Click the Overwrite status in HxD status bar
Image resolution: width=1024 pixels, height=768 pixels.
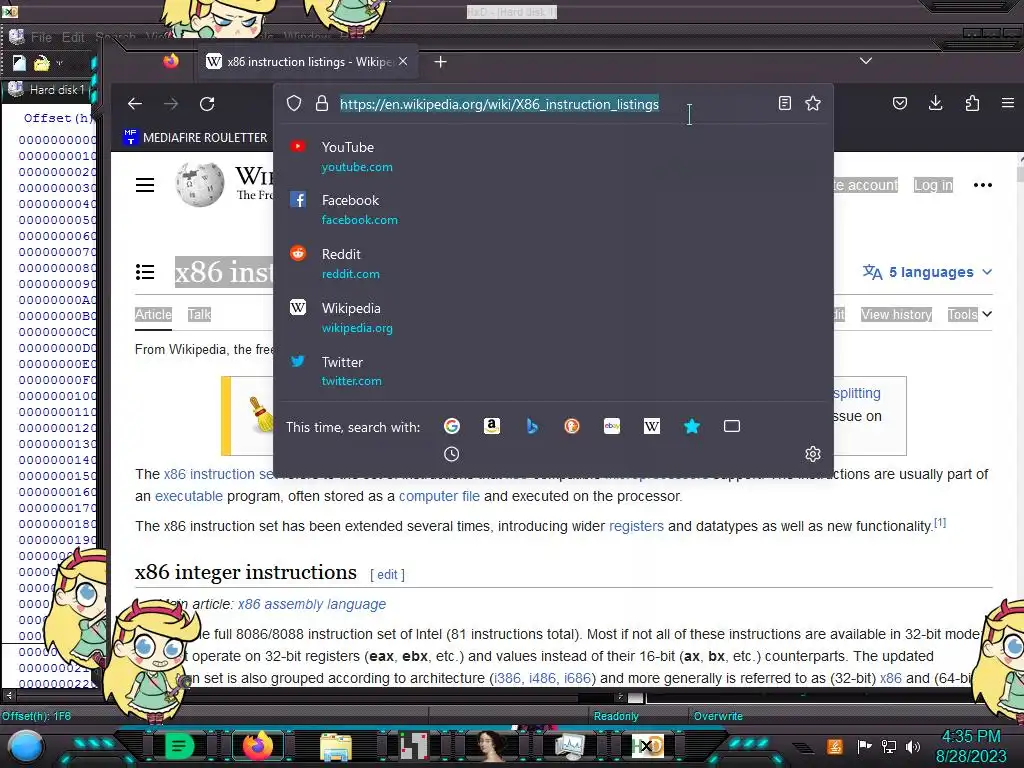coord(718,716)
